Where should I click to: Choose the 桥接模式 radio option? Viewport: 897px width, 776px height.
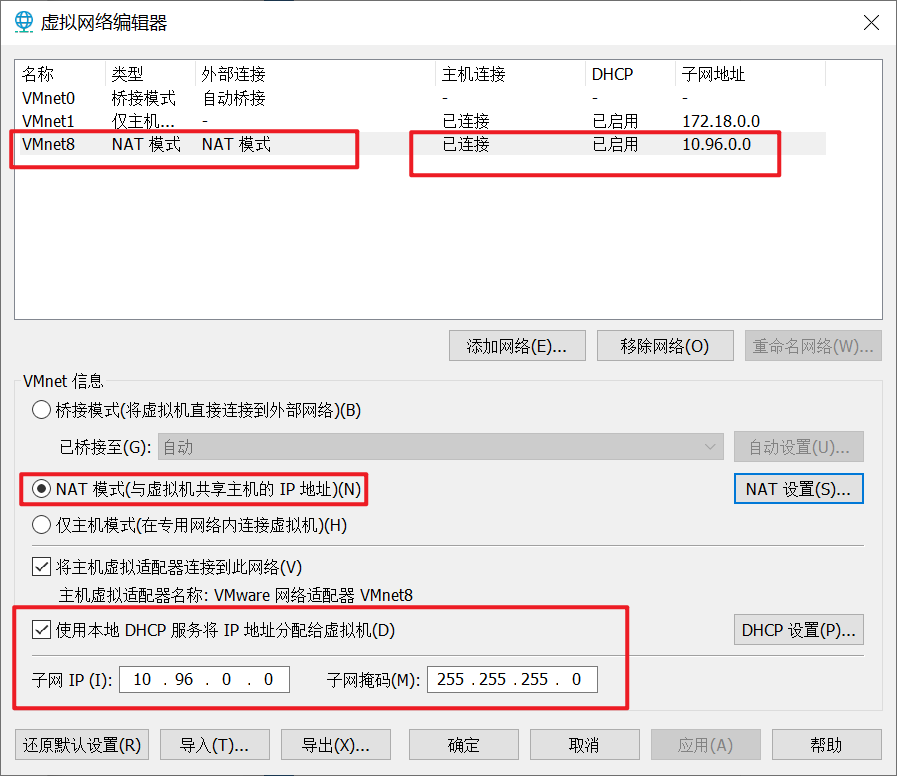pos(41,409)
